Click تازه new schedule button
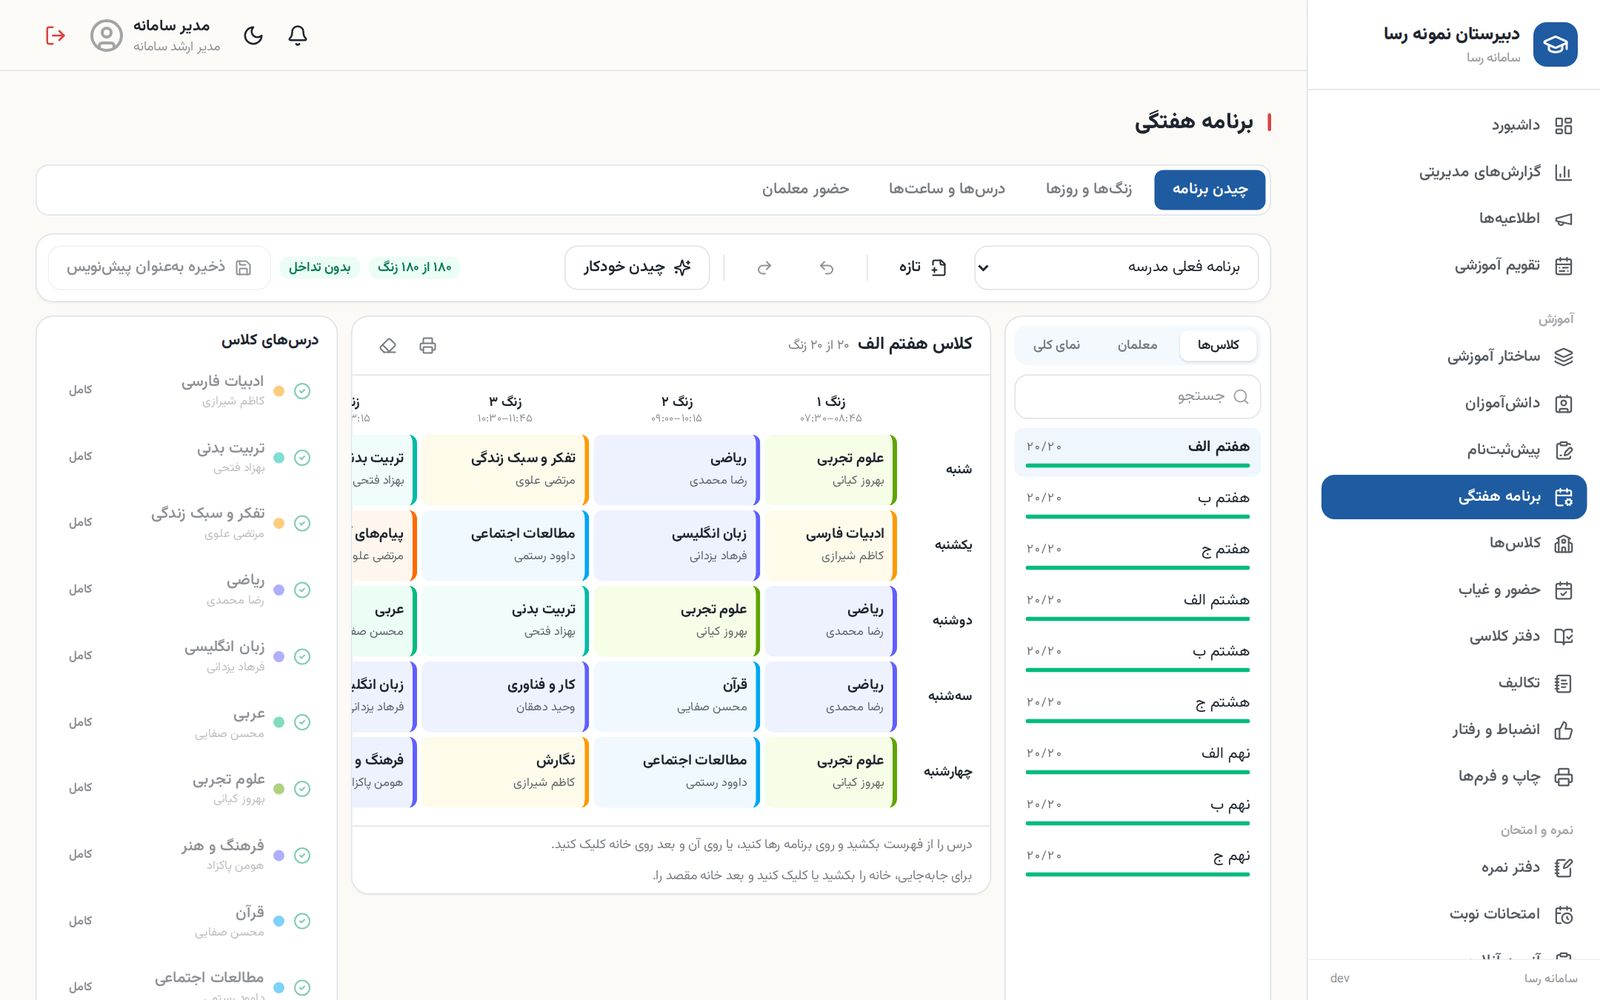Image resolution: width=1600 pixels, height=1000 pixels. [922, 267]
